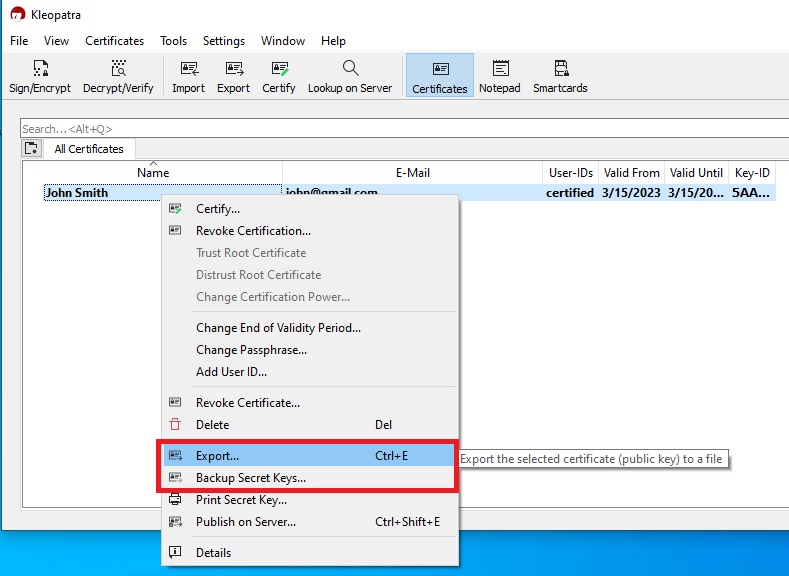Open the Help menu
789x576 pixels.
[x=333, y=41]
